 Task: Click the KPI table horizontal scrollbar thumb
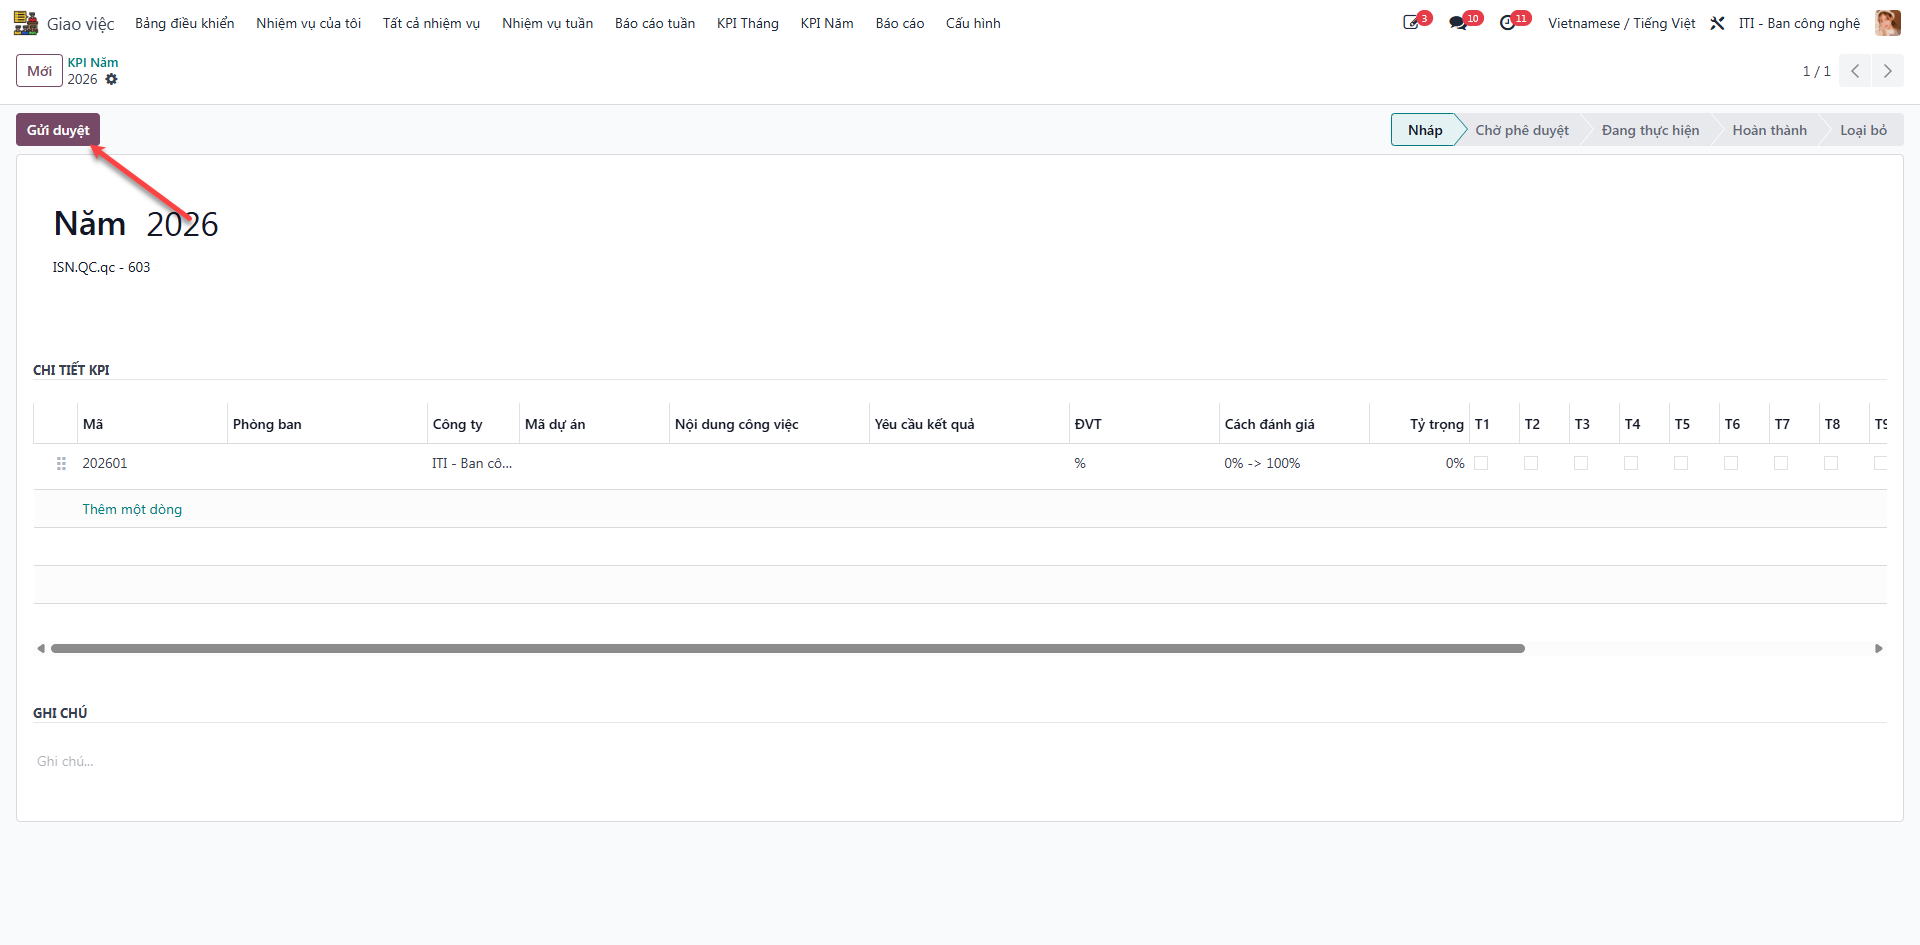pyautogui.click(x=788, y=649)
